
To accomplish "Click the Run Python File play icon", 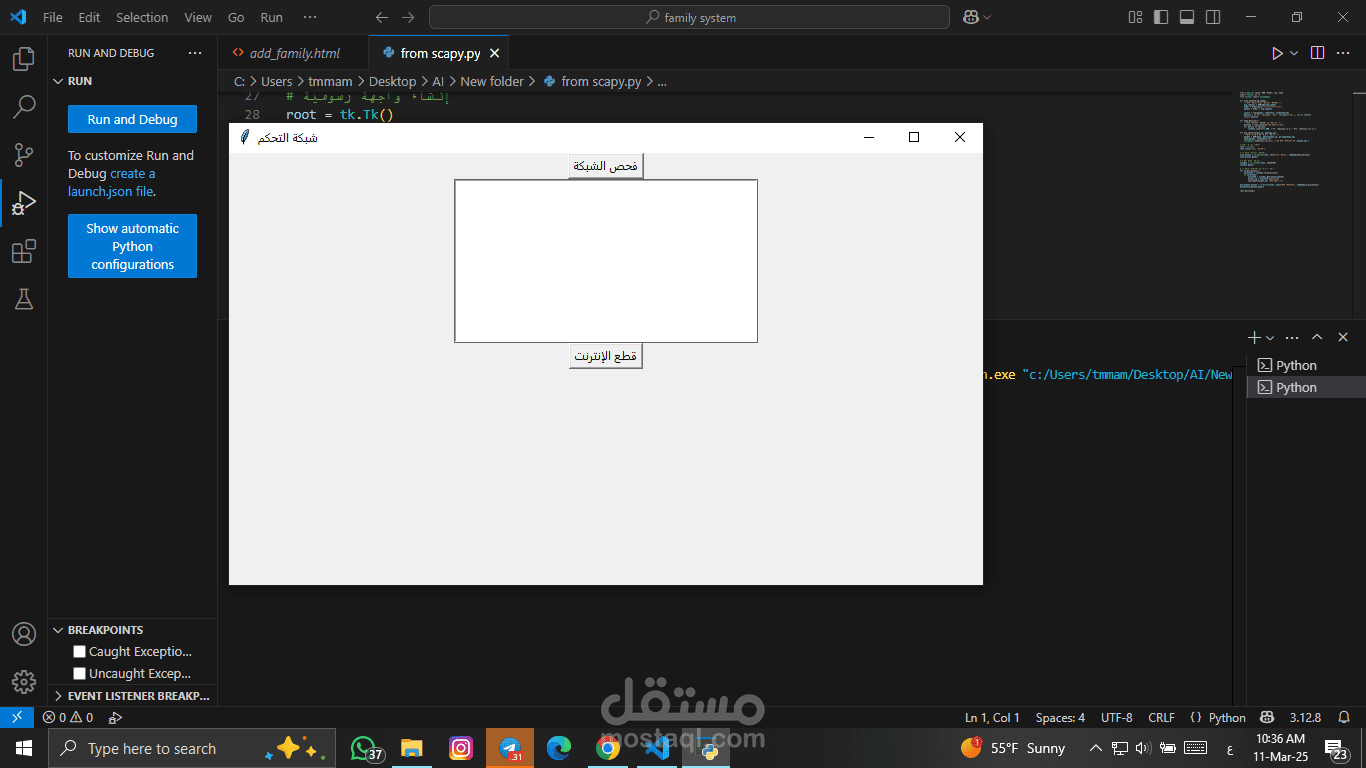I will pos(1277,53).
